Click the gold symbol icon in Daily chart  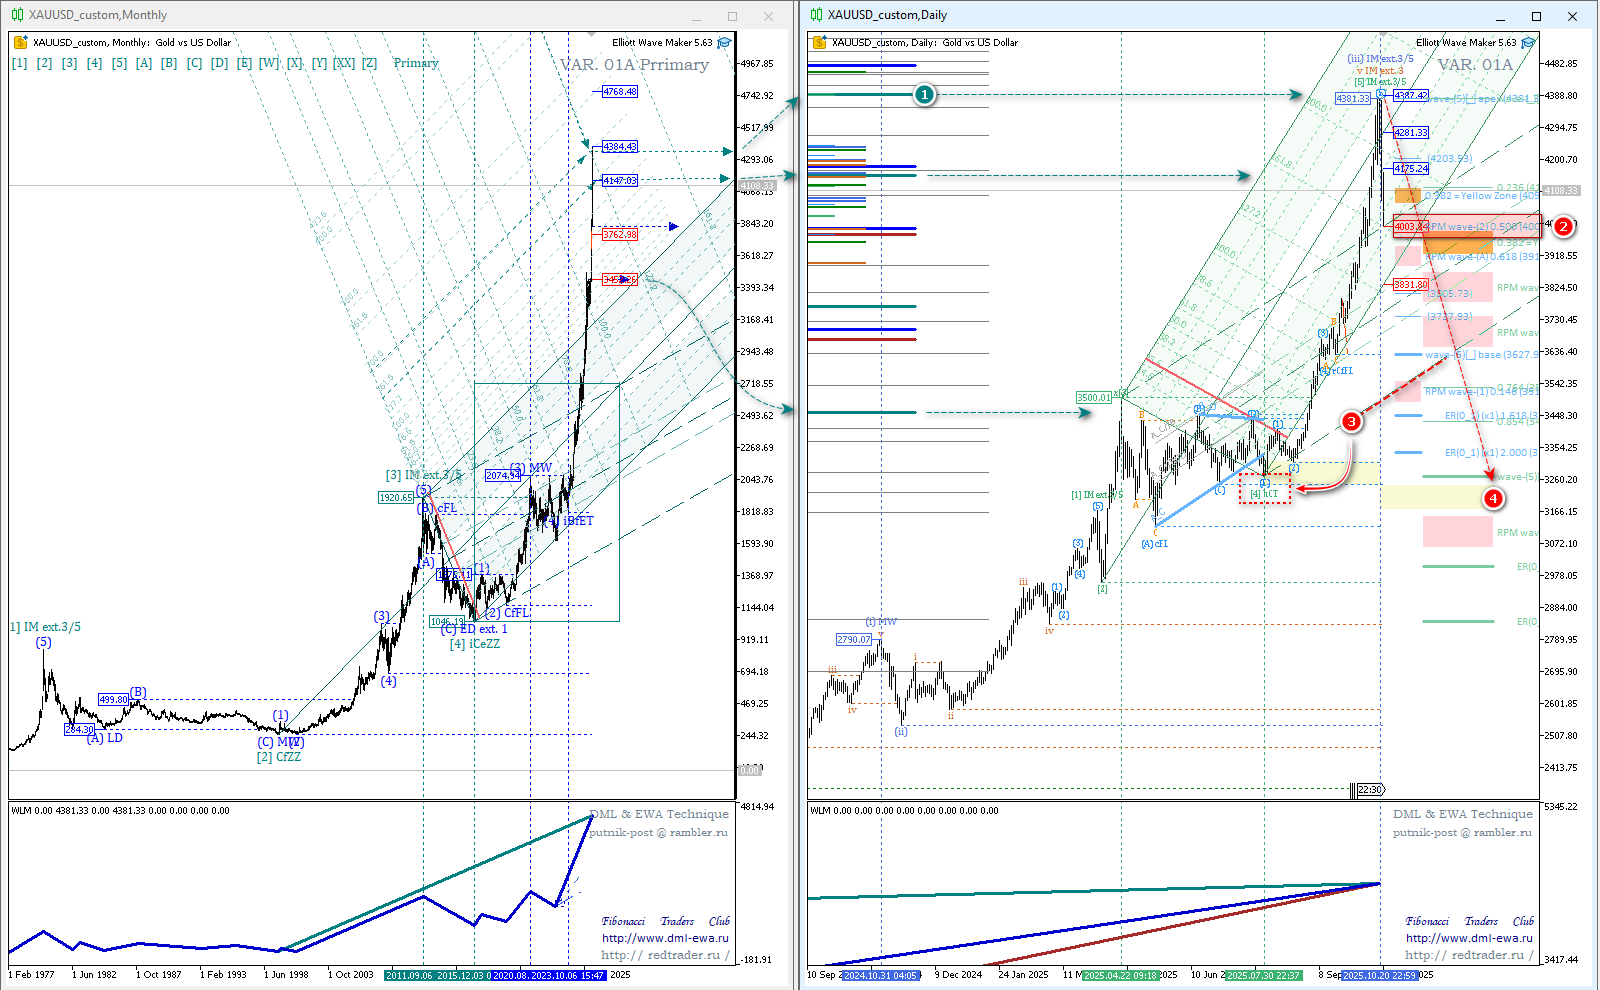820,42
